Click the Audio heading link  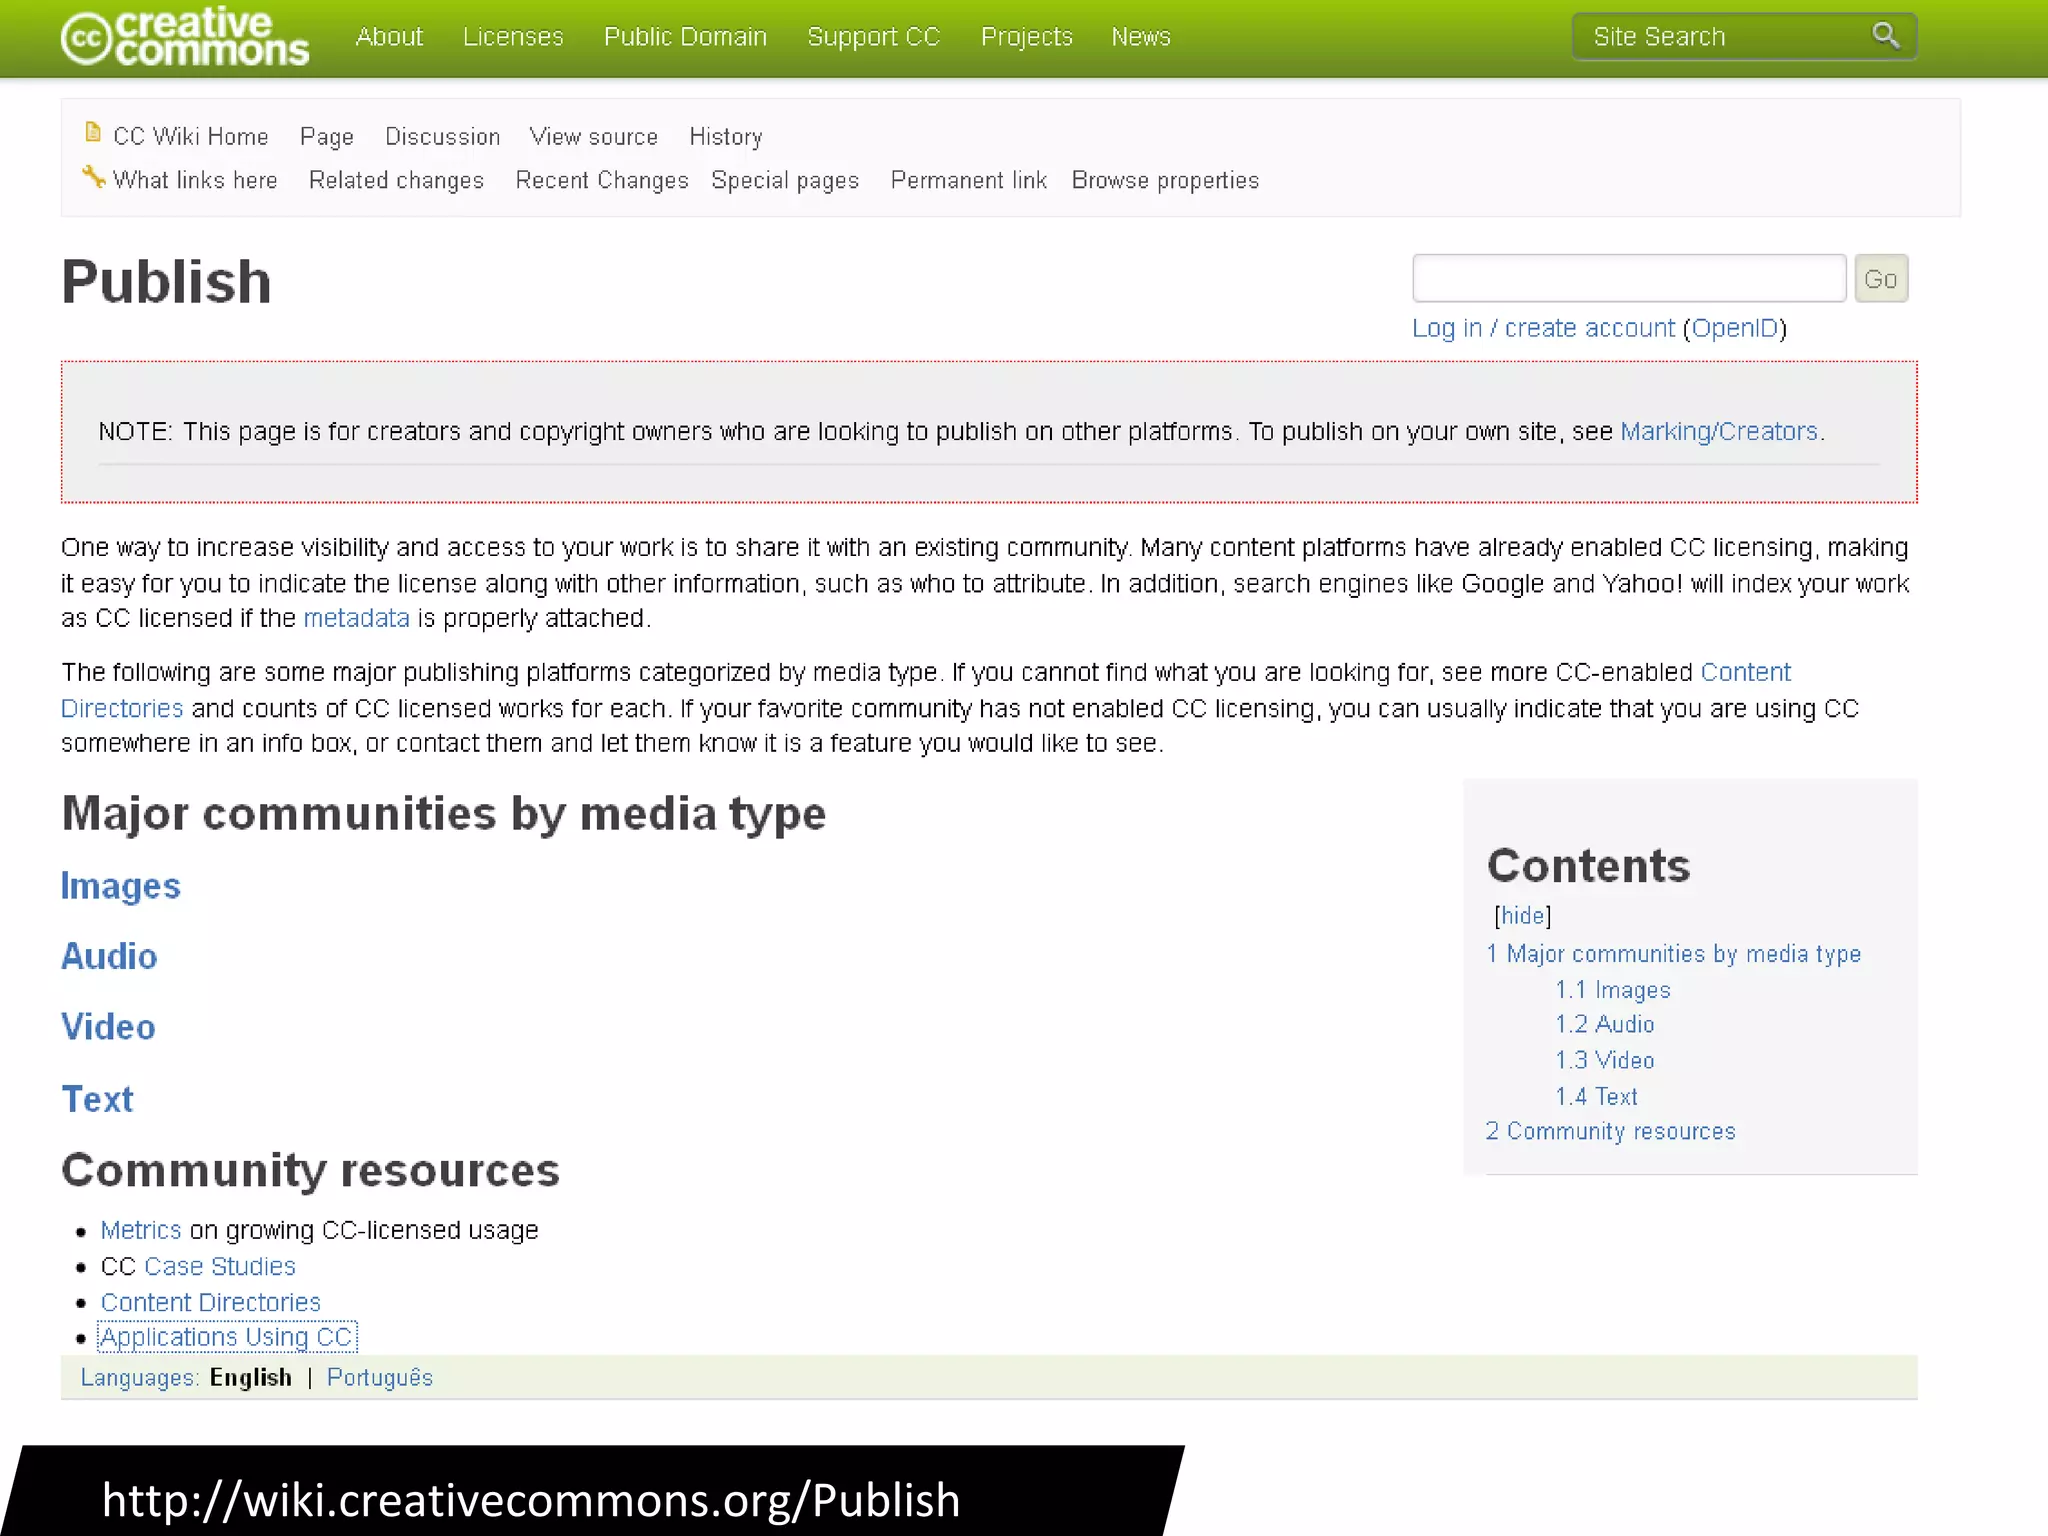click(109, 956)
